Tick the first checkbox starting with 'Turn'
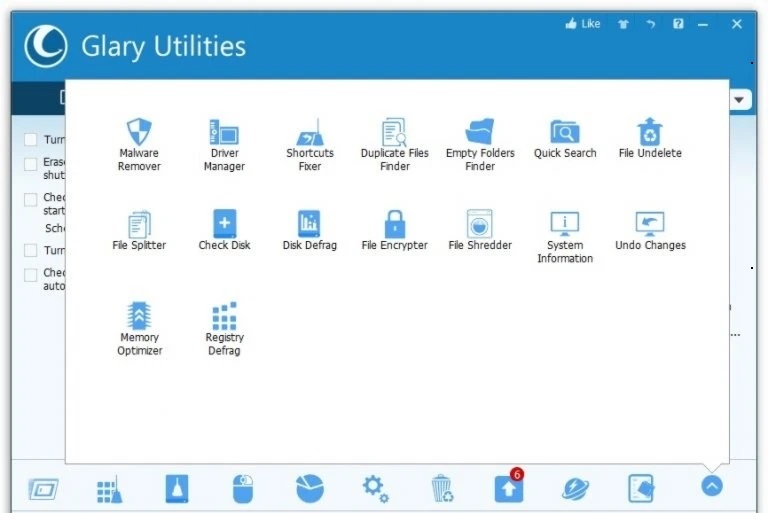The width and height of the screenshot is (768, 513). 31,140
